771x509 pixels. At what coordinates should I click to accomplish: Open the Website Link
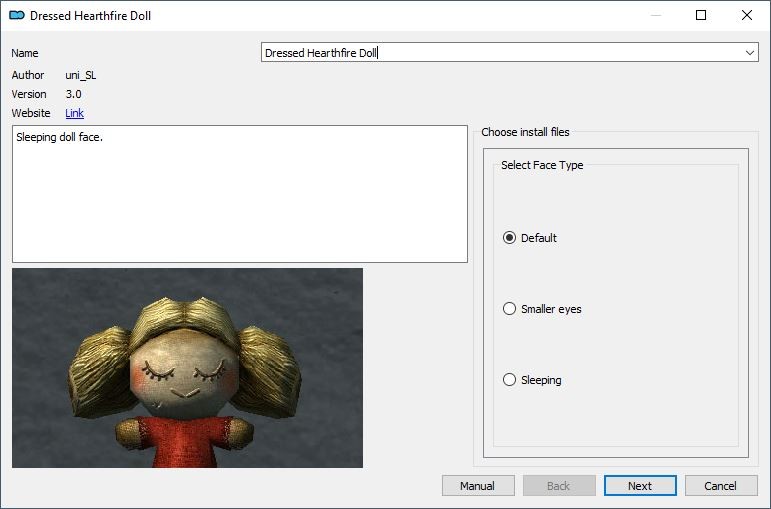point(74,113)
